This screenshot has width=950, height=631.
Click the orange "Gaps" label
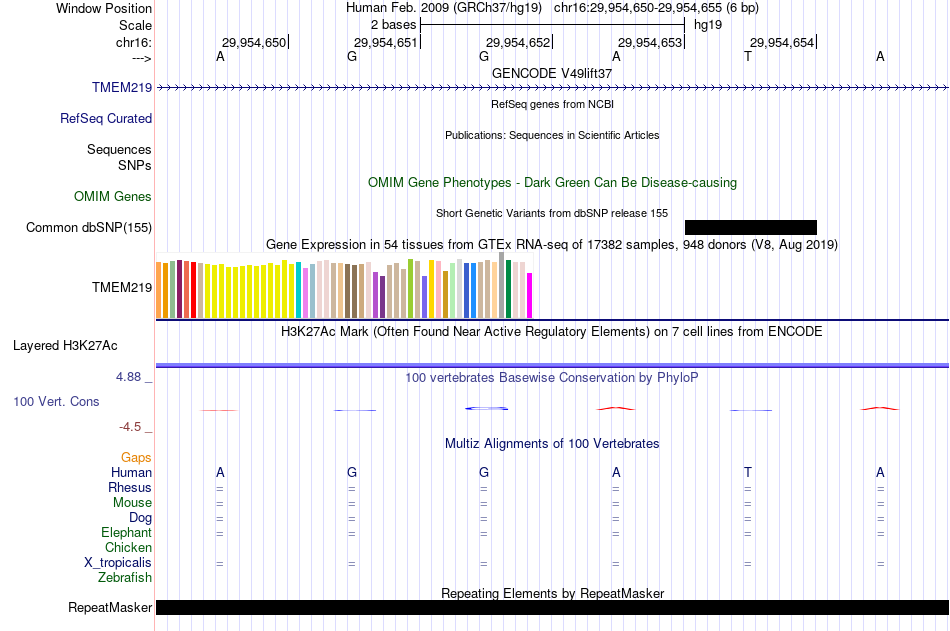tap(136, 458)
